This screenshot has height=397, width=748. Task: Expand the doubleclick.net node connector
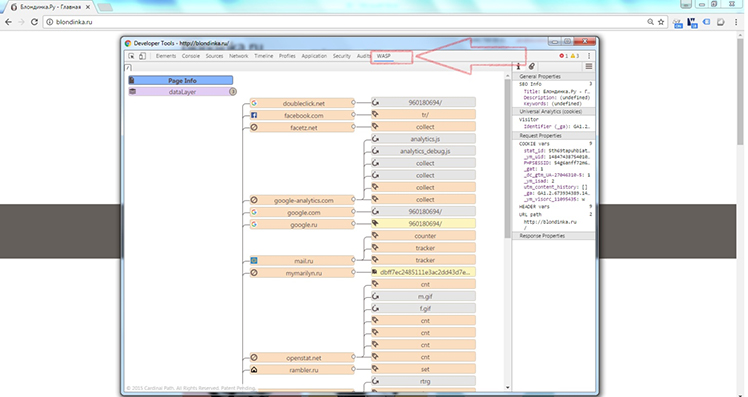click(x=353, y=103)
